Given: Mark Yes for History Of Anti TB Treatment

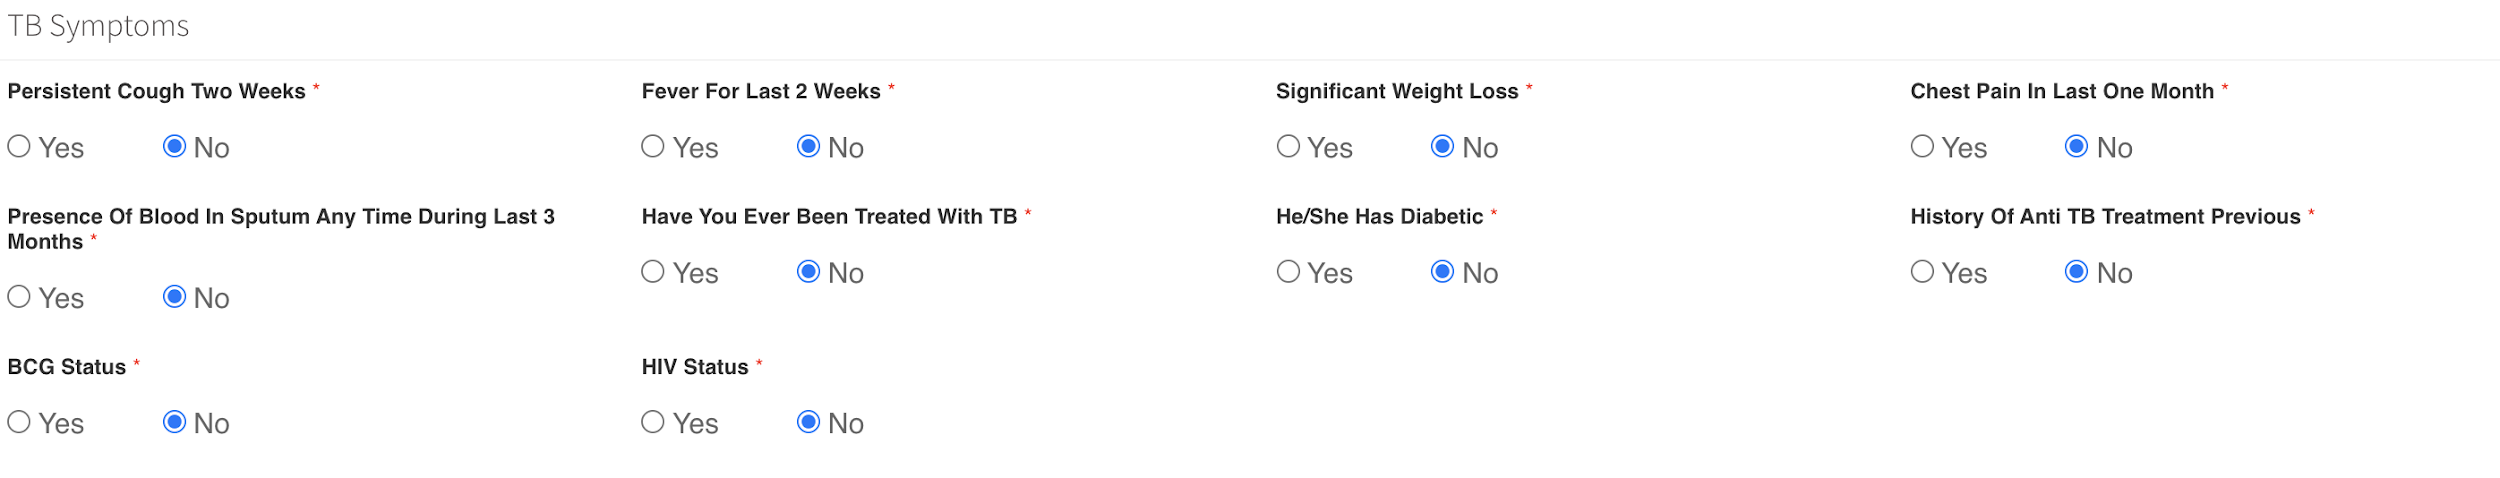Looking at the screenshot, I should (1922, 272).
